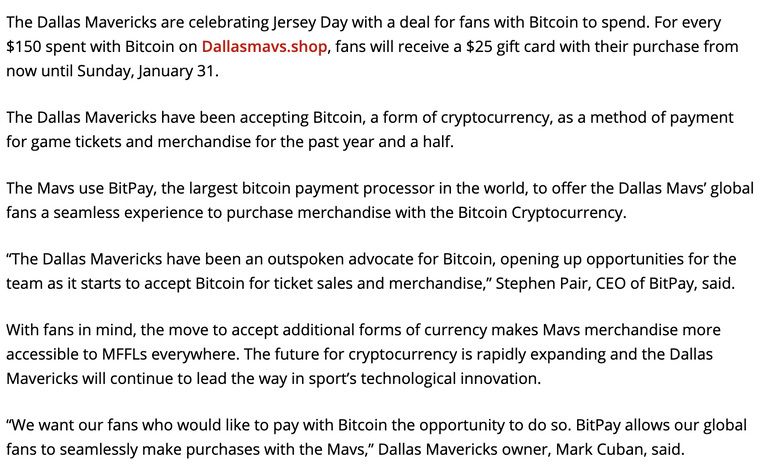
Task: Click the word 'MFFLs'
Action: tap(124, 355)
